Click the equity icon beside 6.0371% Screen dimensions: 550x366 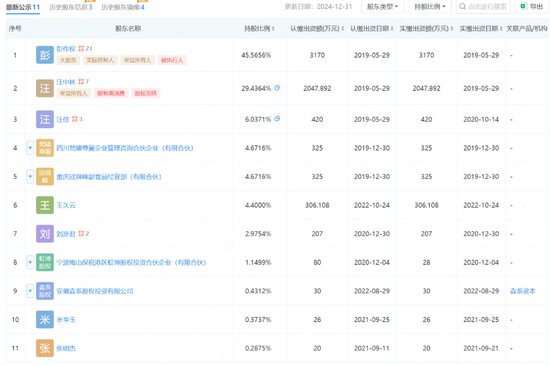(277, 119)
